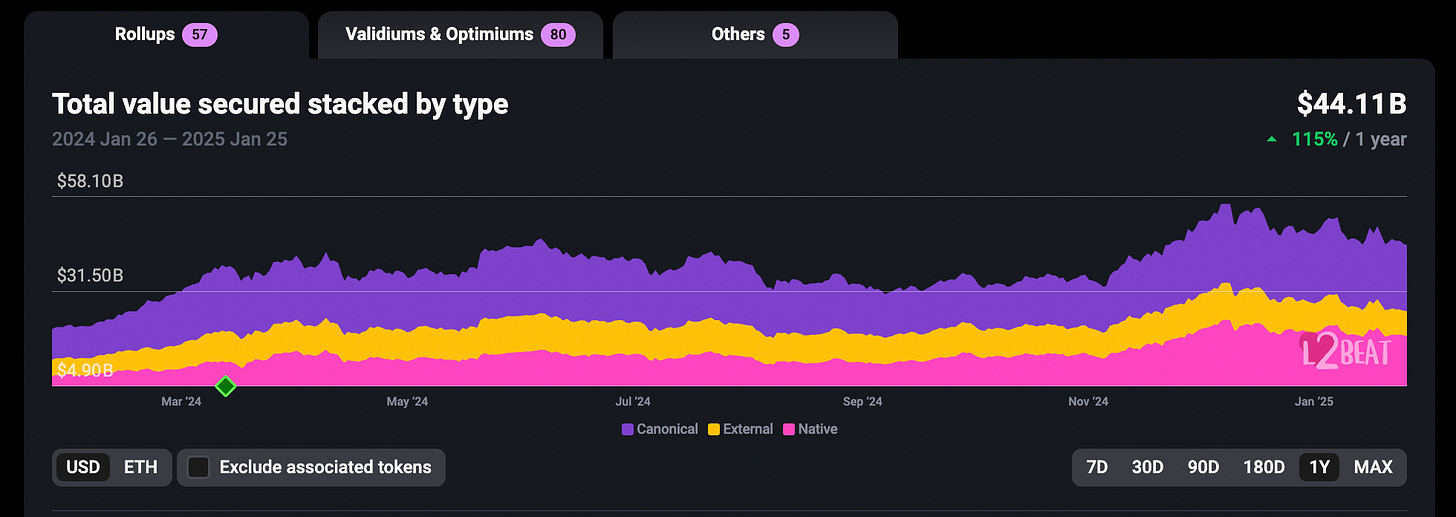
Task: Click the pink Native legend swatch
Action: (x=789, y=429)
